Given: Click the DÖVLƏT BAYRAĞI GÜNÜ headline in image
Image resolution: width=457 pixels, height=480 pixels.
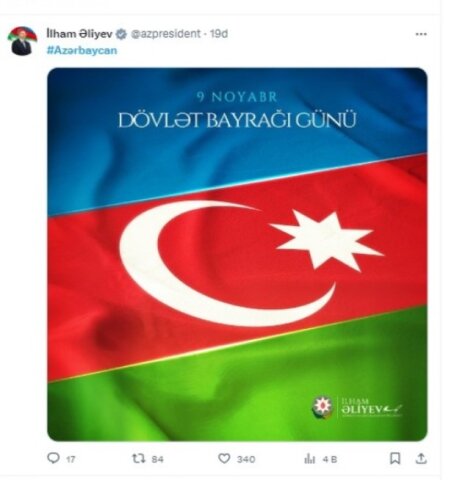Looking at the screenshot, I should [237, 120].
